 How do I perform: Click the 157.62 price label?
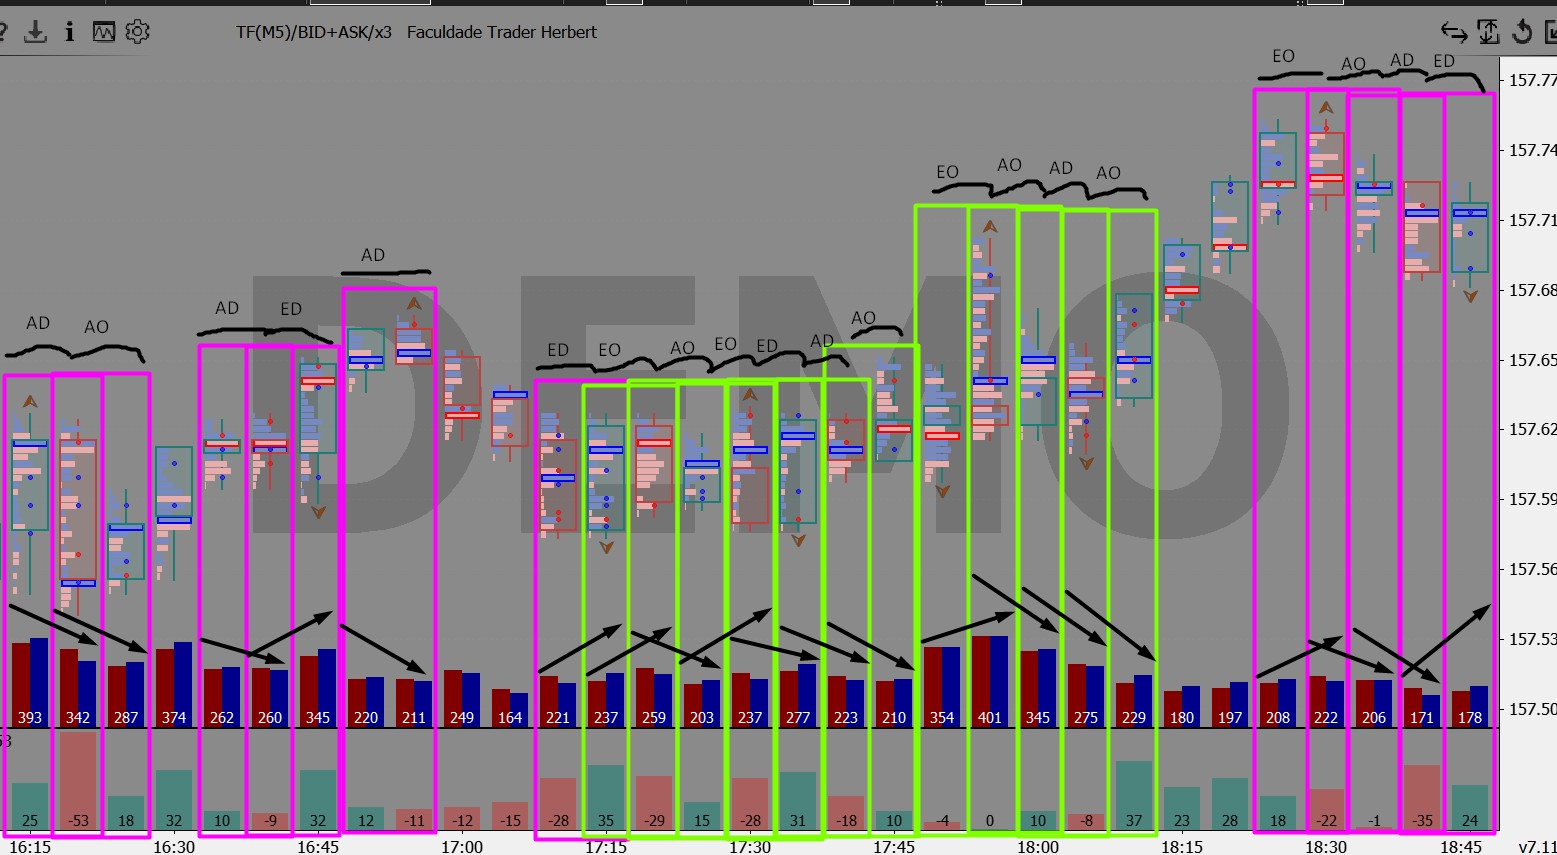pyautogui.click(x=1532, y=429)
